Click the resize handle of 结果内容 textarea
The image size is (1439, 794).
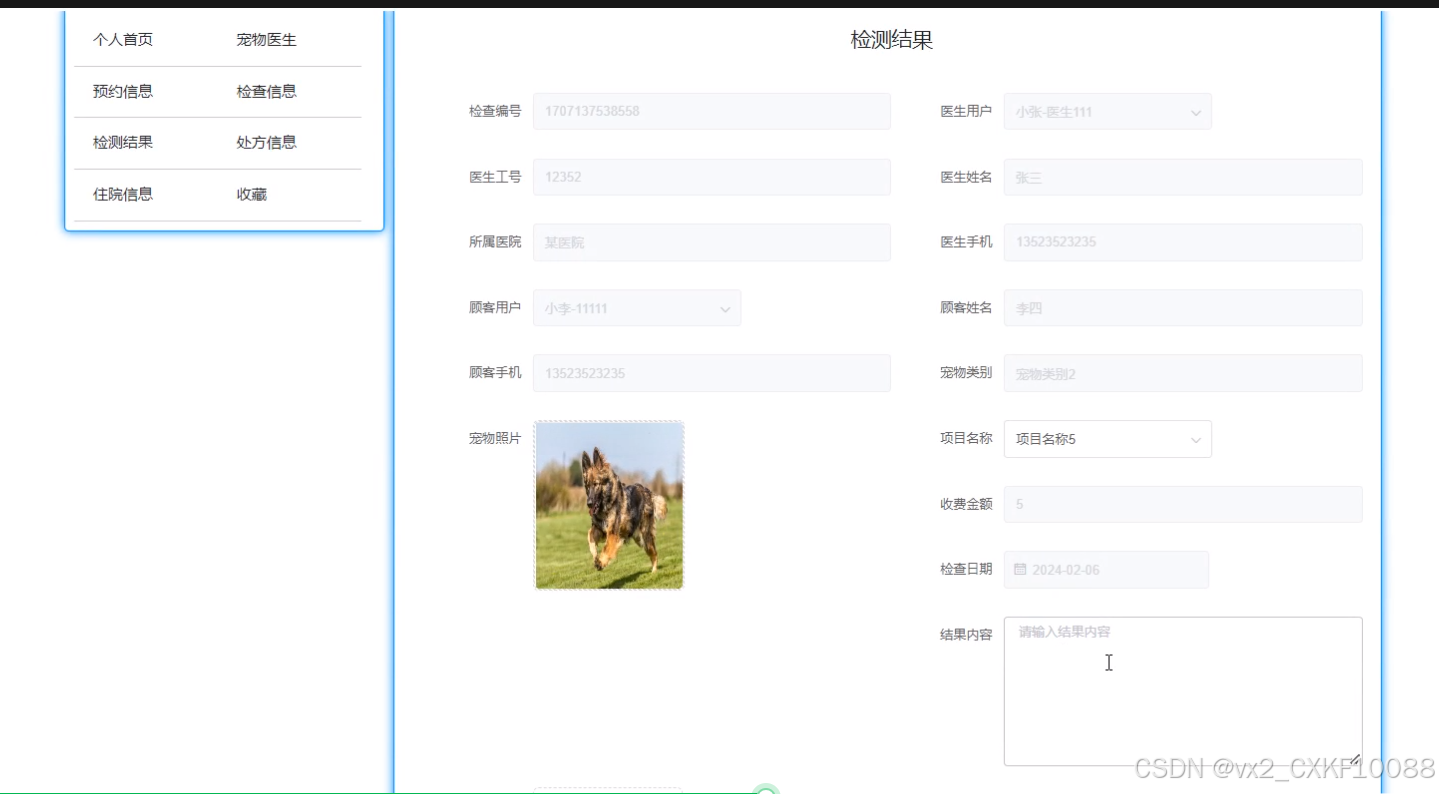click(1355, 759)
